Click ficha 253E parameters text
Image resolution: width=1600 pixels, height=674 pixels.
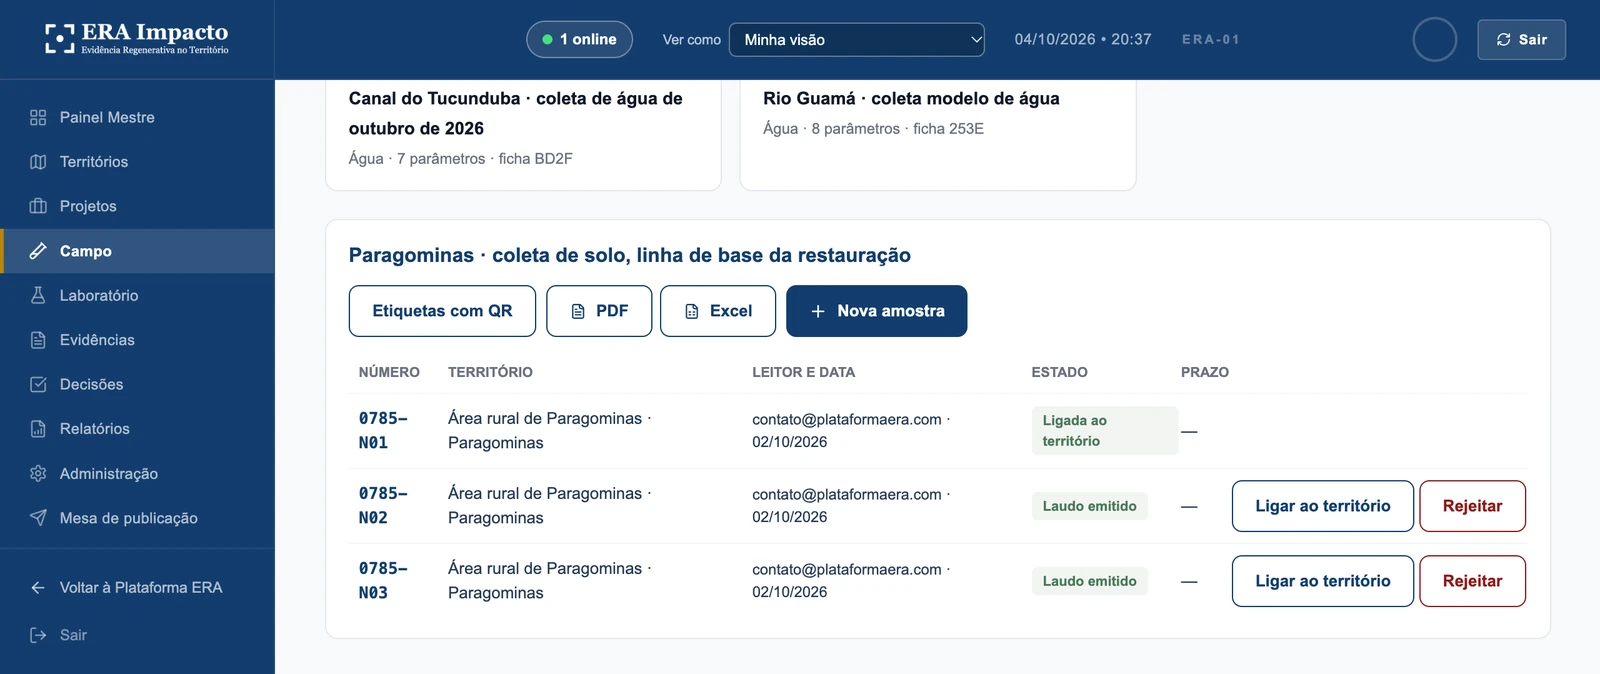873,128
